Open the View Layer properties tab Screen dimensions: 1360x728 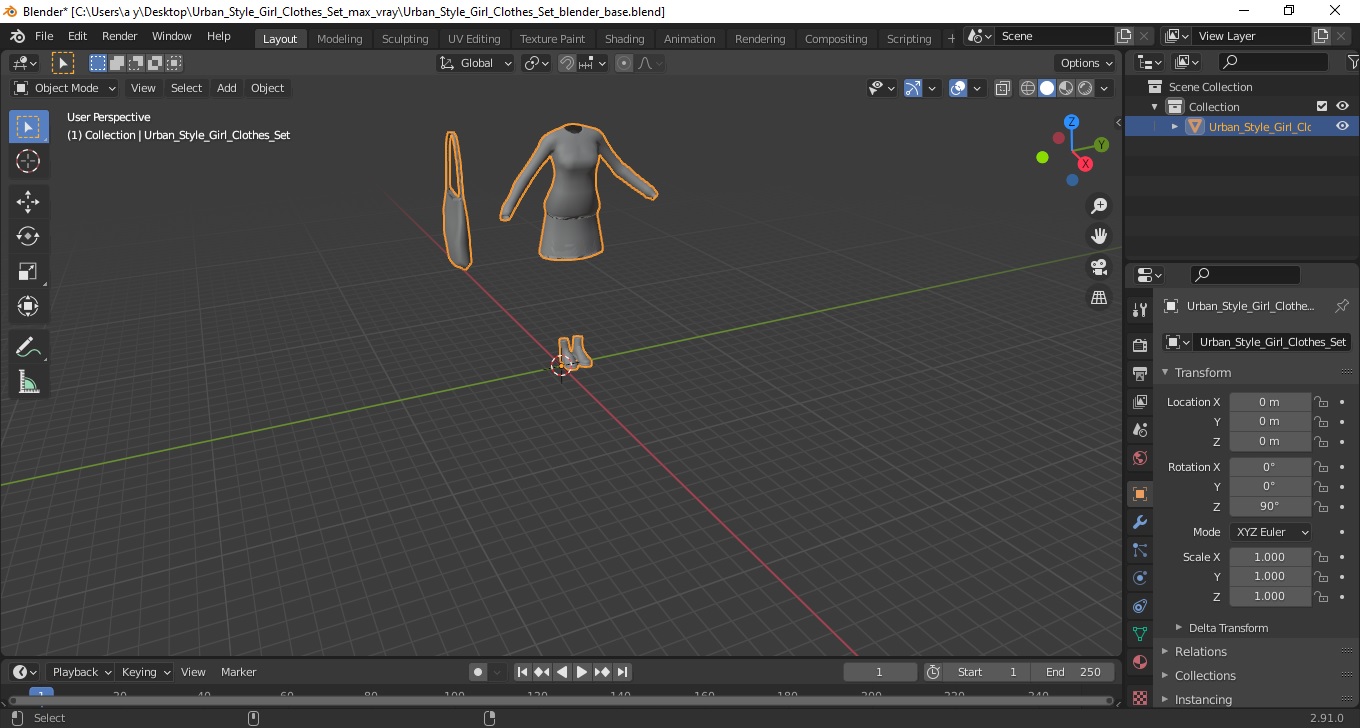pyautogui.click(x=1140, y=402)
